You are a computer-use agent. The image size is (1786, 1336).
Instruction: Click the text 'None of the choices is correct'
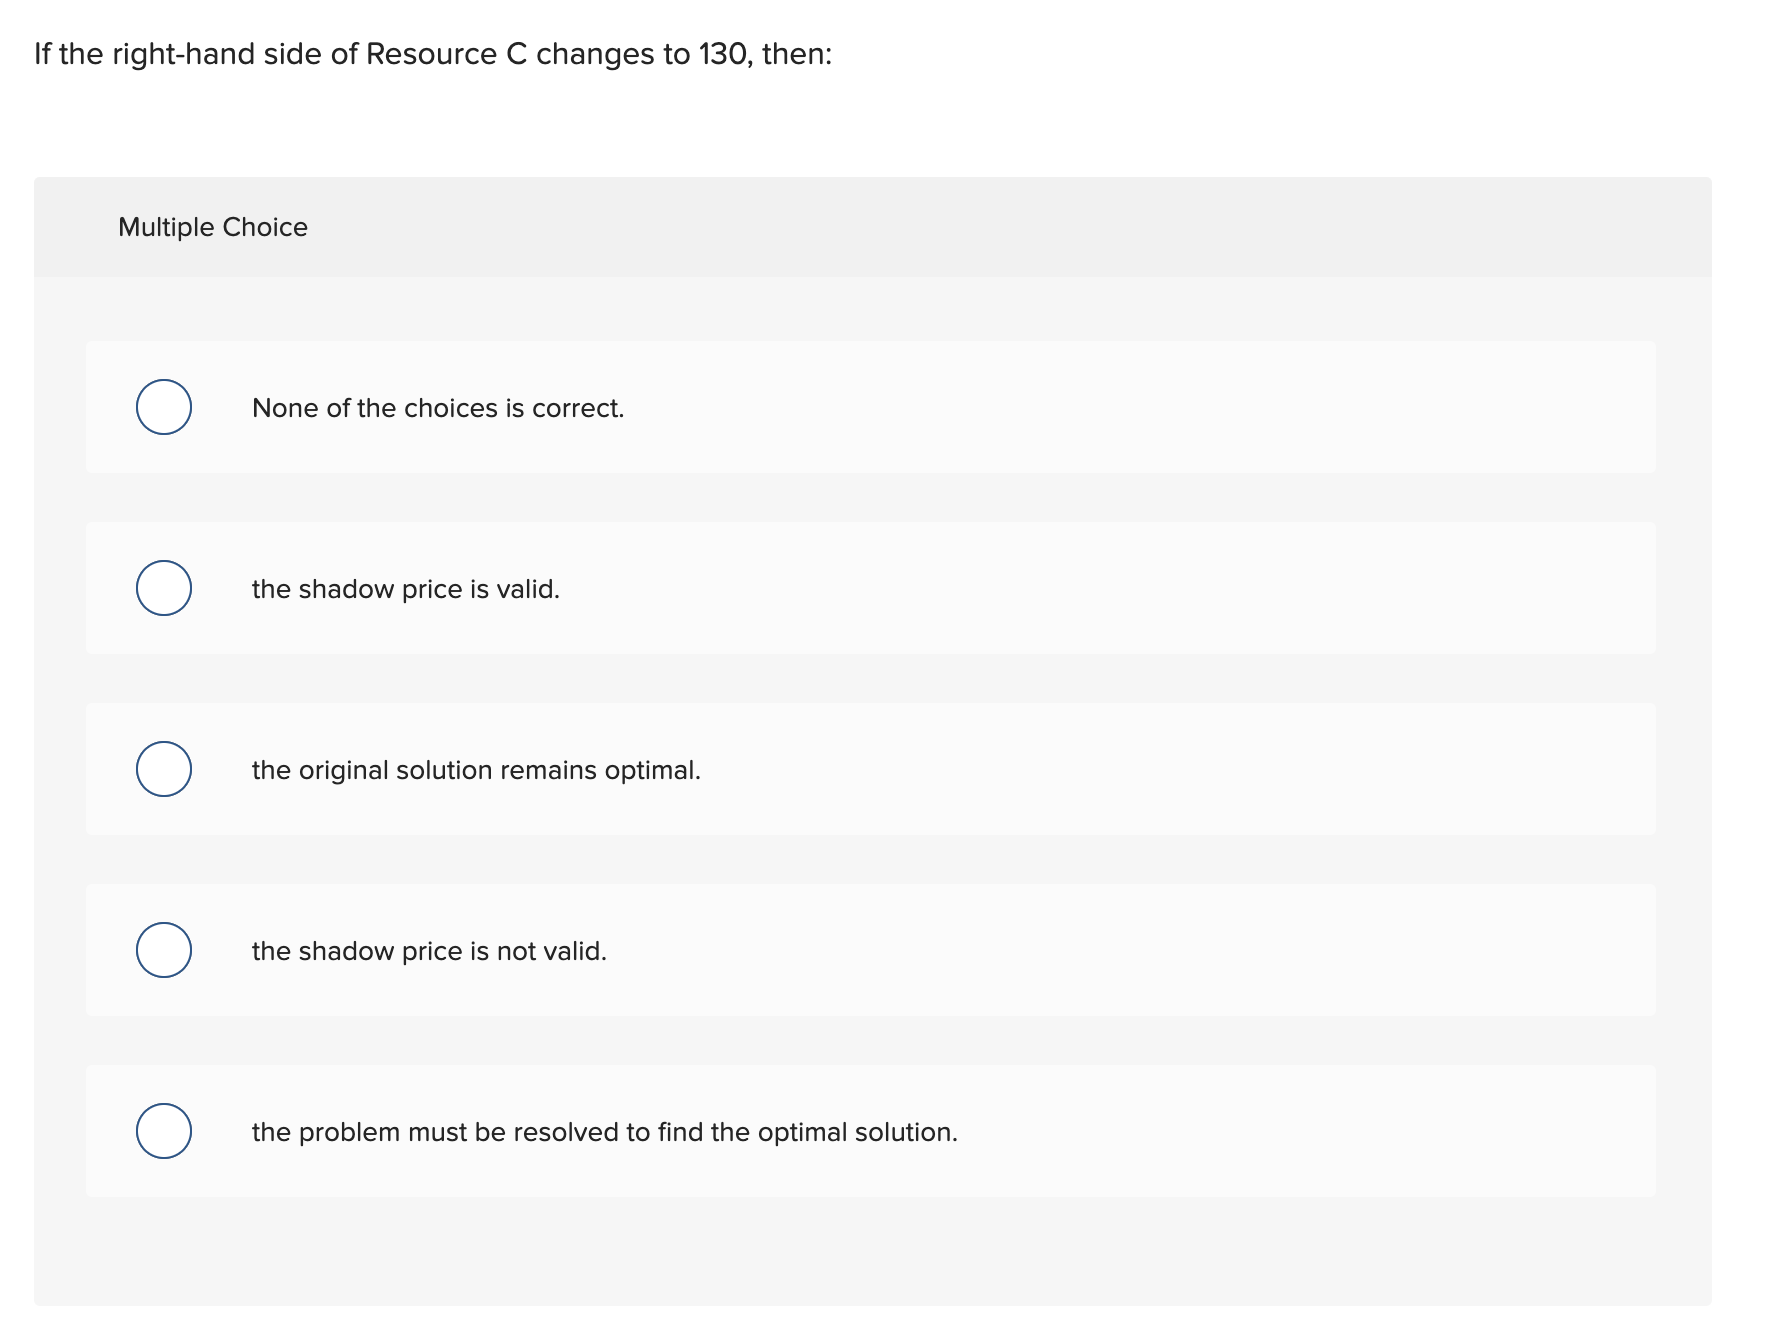click(438, 407)
